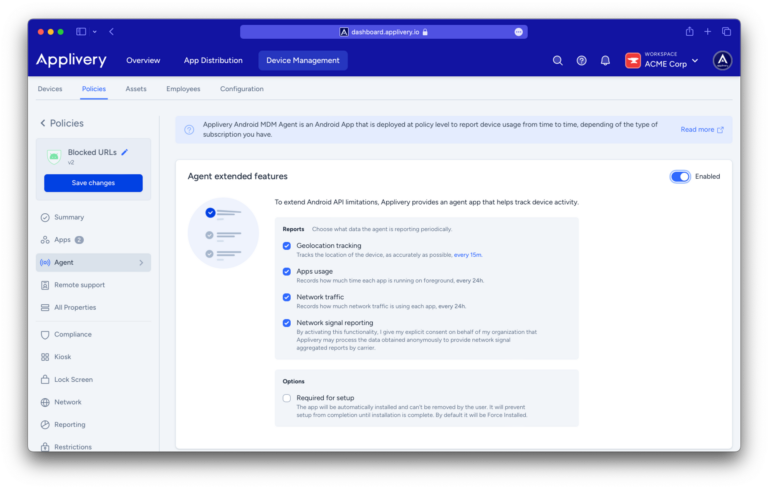Open the Read more link
The image size is (768, 488).
pyautogui.click(x=701, y=130)
